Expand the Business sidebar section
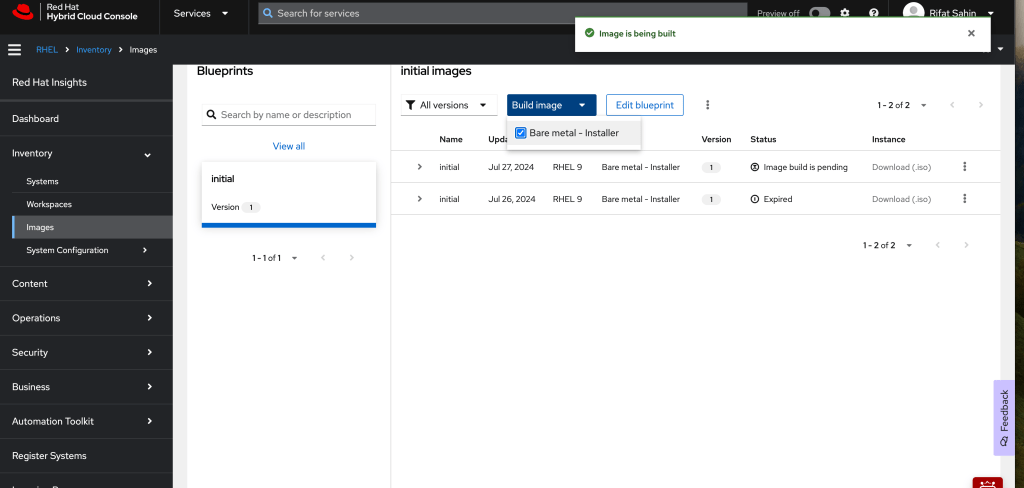1024x488 pixels. click(x=86, y=387)
